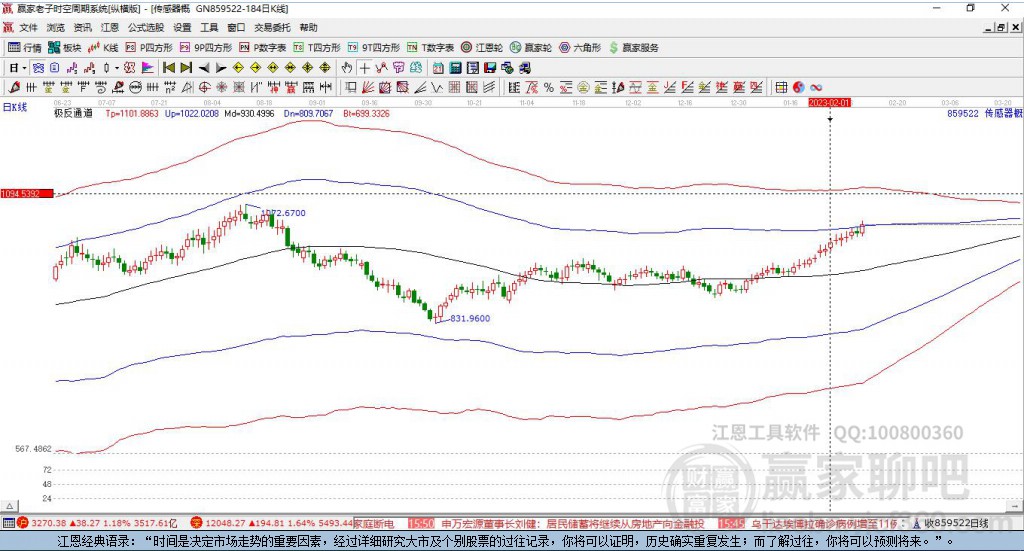The height and width of the screenshot is (551, 1024).
Task: Open the 帮助 menu
Action: pyautogui.click(x=308, y=27)
